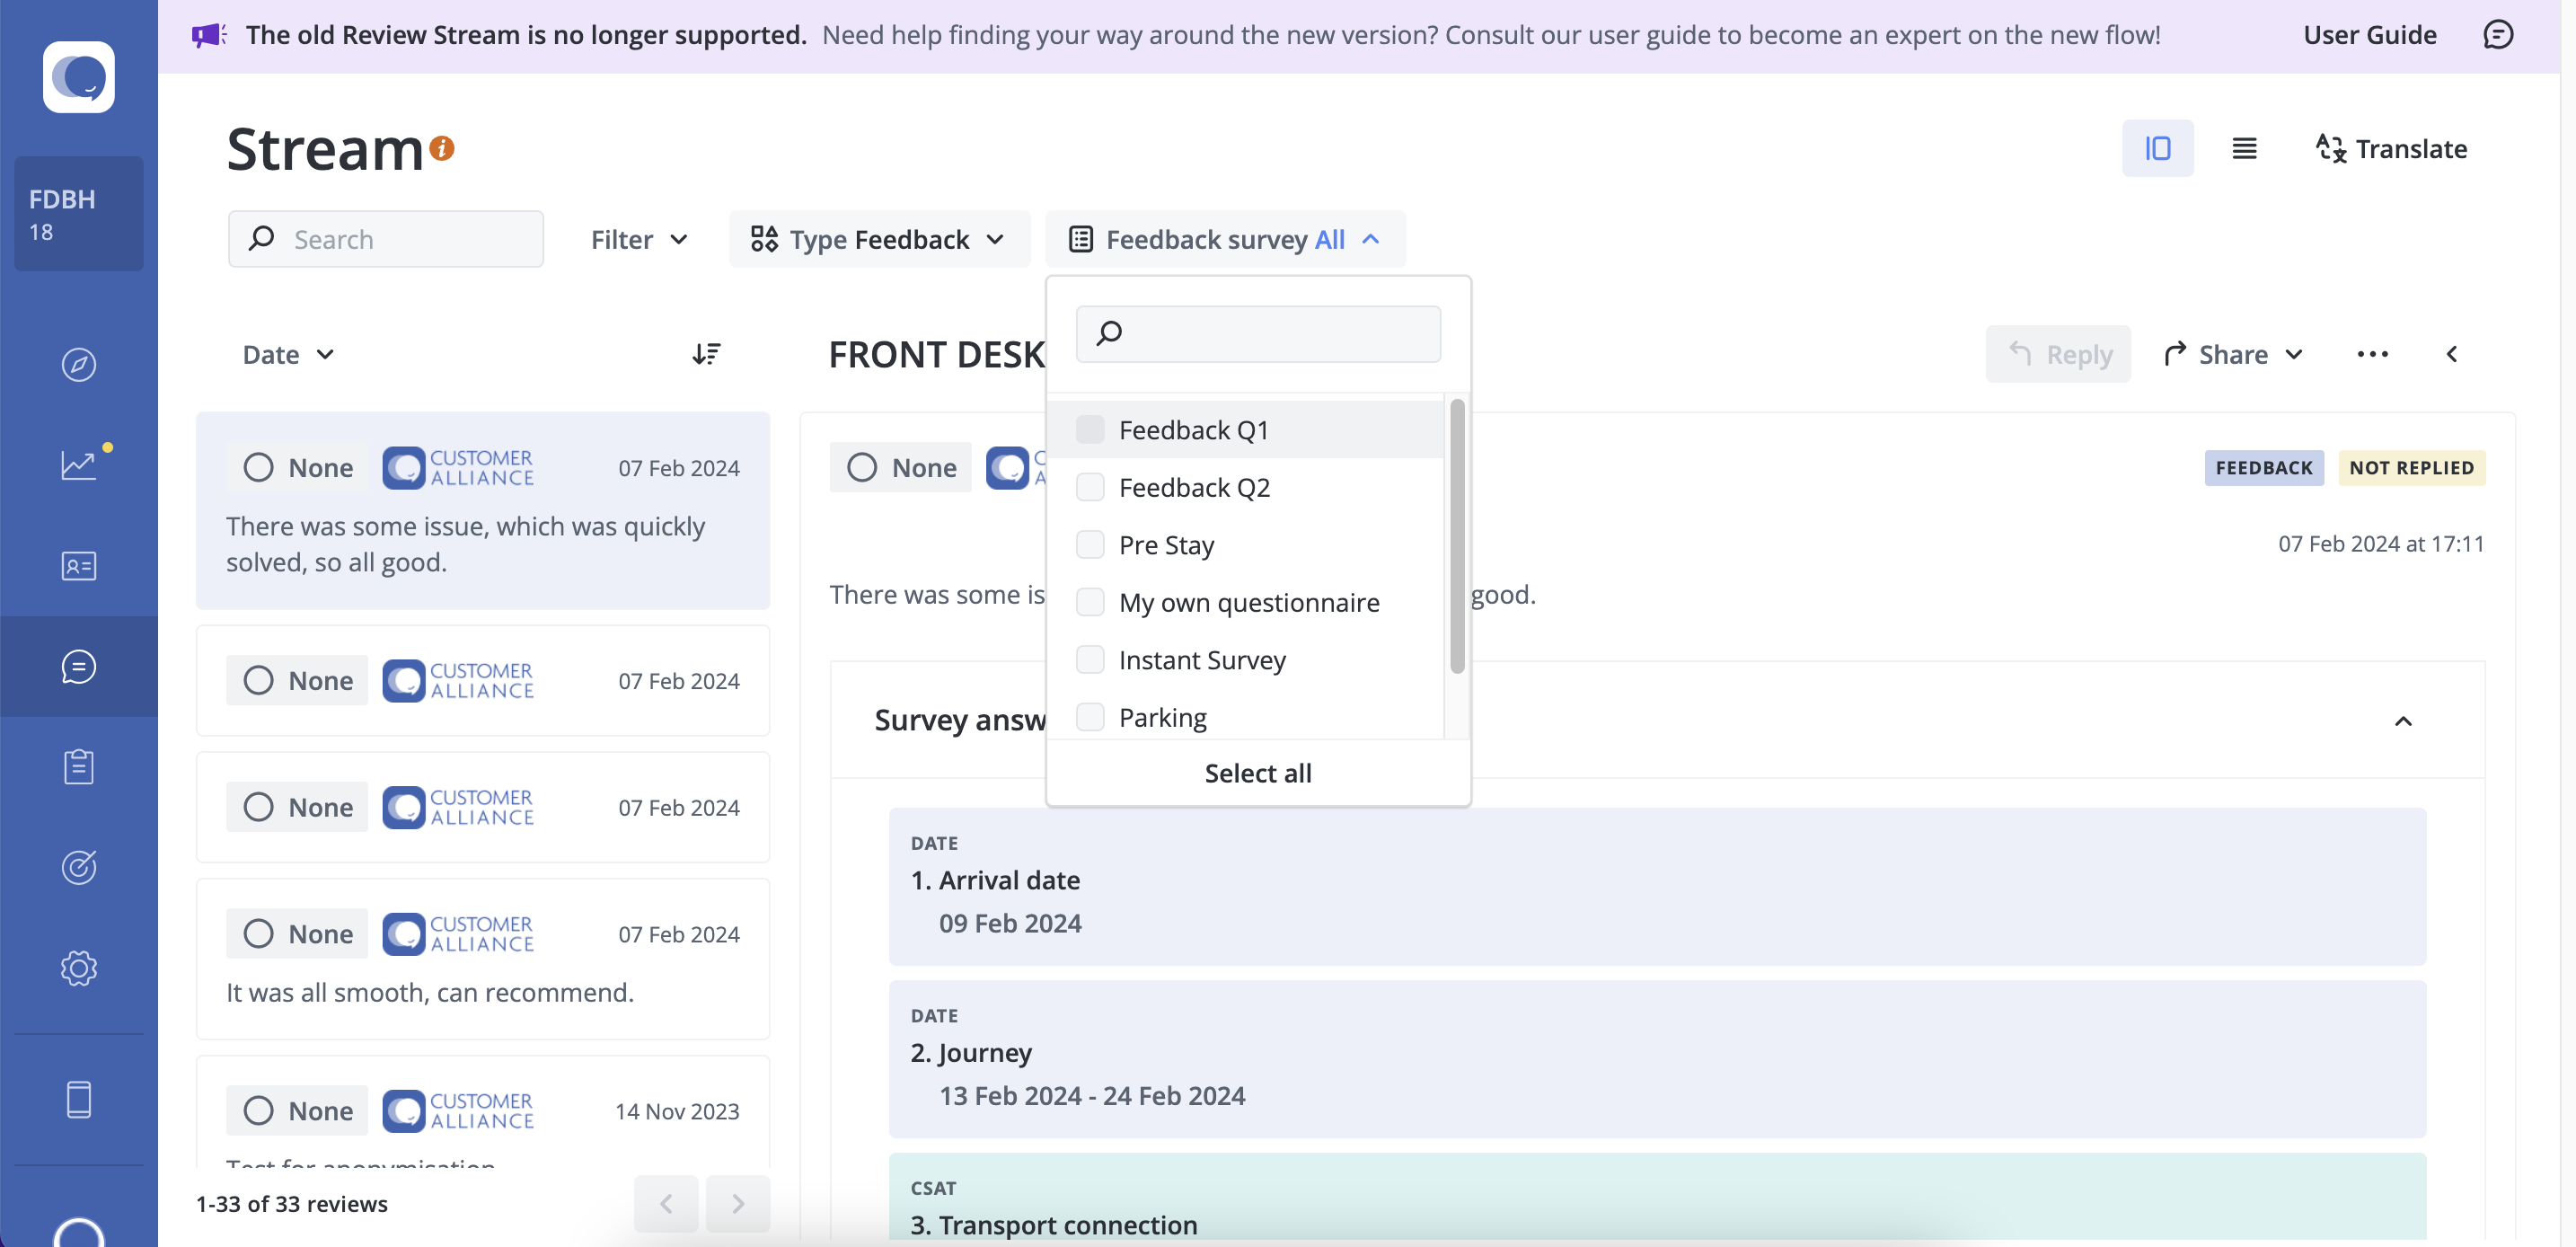Select the Pre Stay list entry label
Viewport: 2576px width, 1247px height.
[x=1167, y=545]
